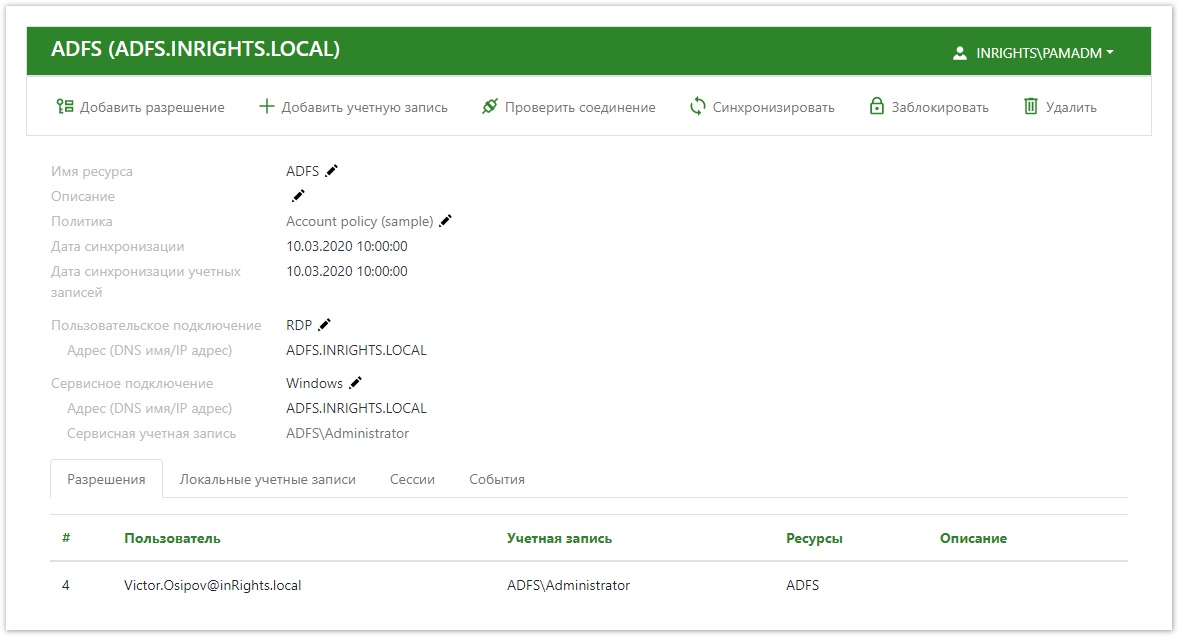Viewport: 1178px width, 636px height.
Task: Click Дата синхронизации value 10.03.2020 10:00:00
Action: tap(346, 246)
